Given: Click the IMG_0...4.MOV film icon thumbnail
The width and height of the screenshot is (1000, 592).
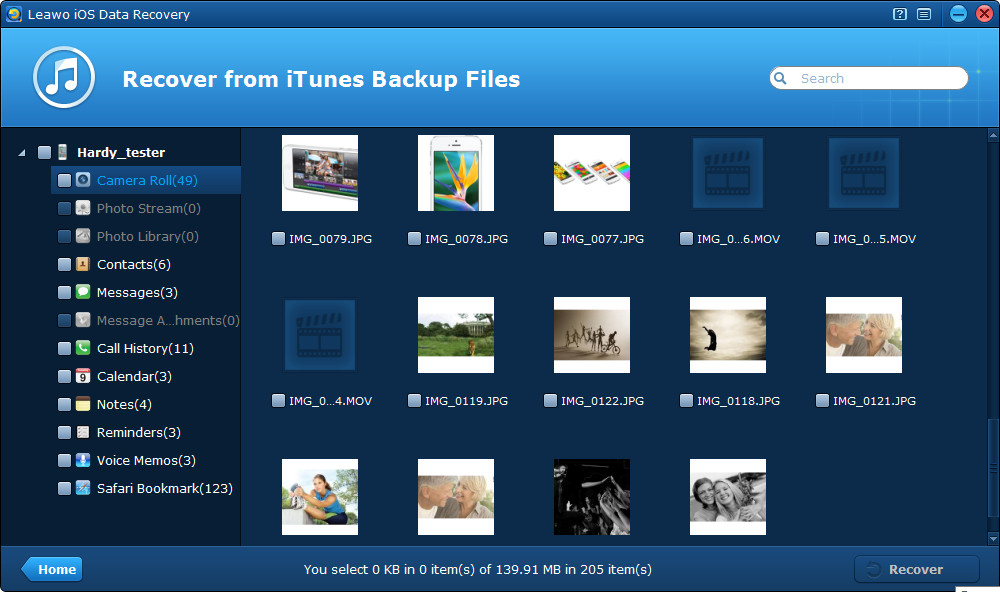Looking at the screenshot, I should (320, 335).
